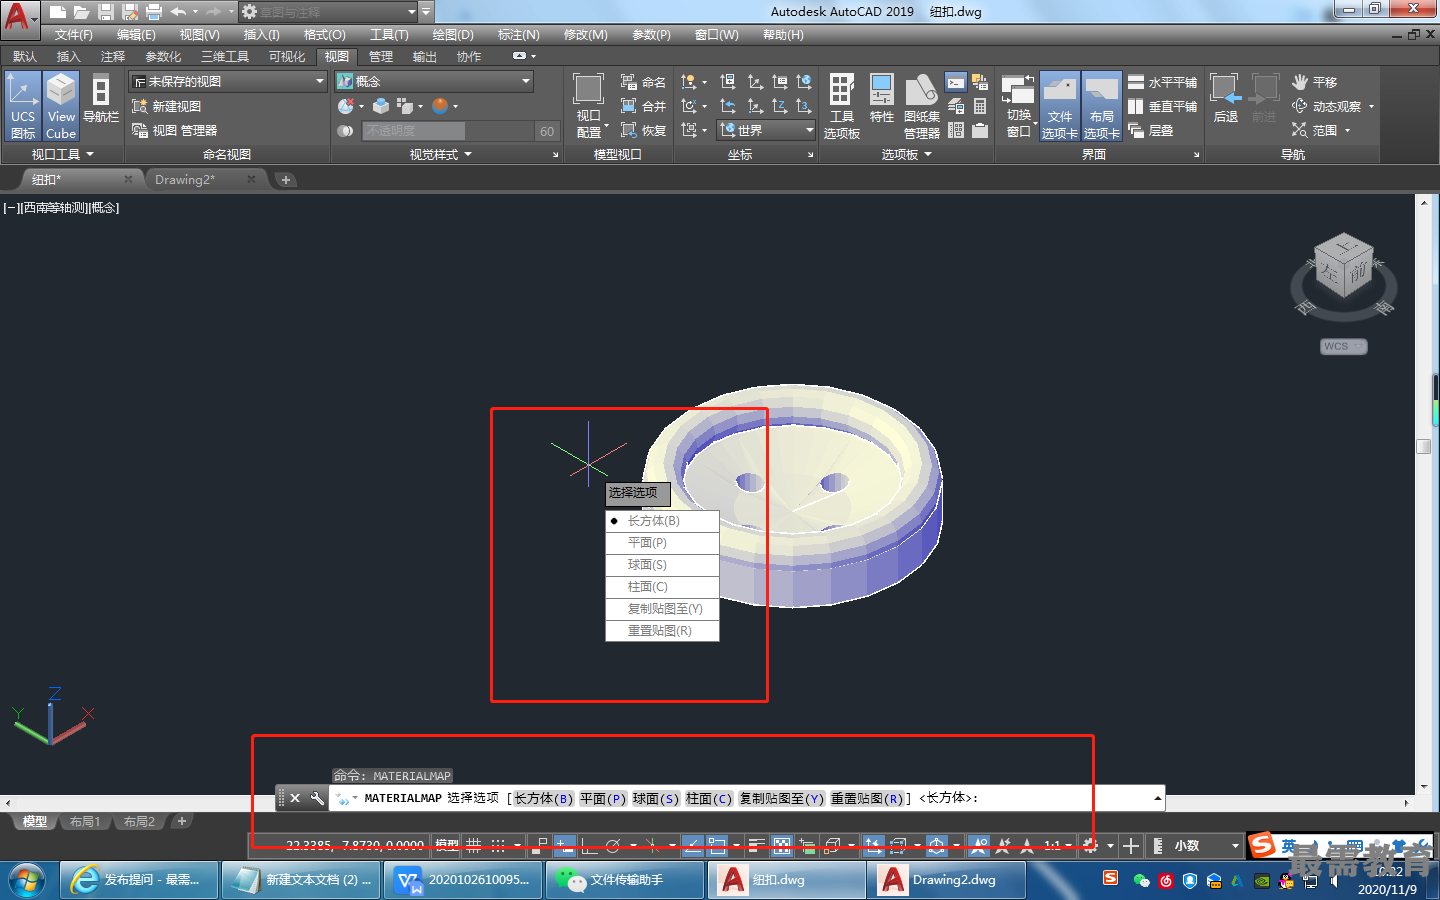Toggle the 文件选项卡 file tabs button

coord(1059,106)
